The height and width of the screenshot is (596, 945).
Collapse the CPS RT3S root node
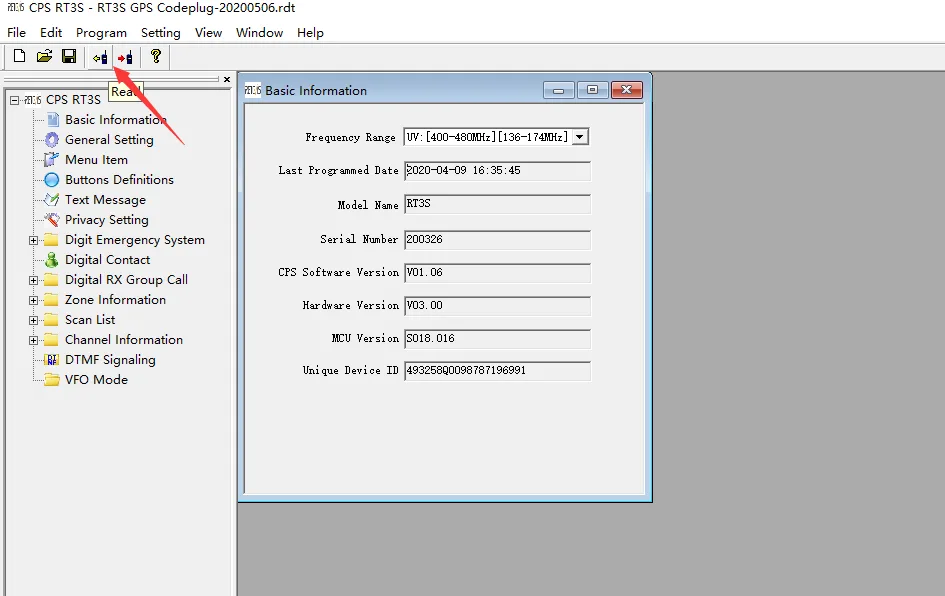pos(14,100)
